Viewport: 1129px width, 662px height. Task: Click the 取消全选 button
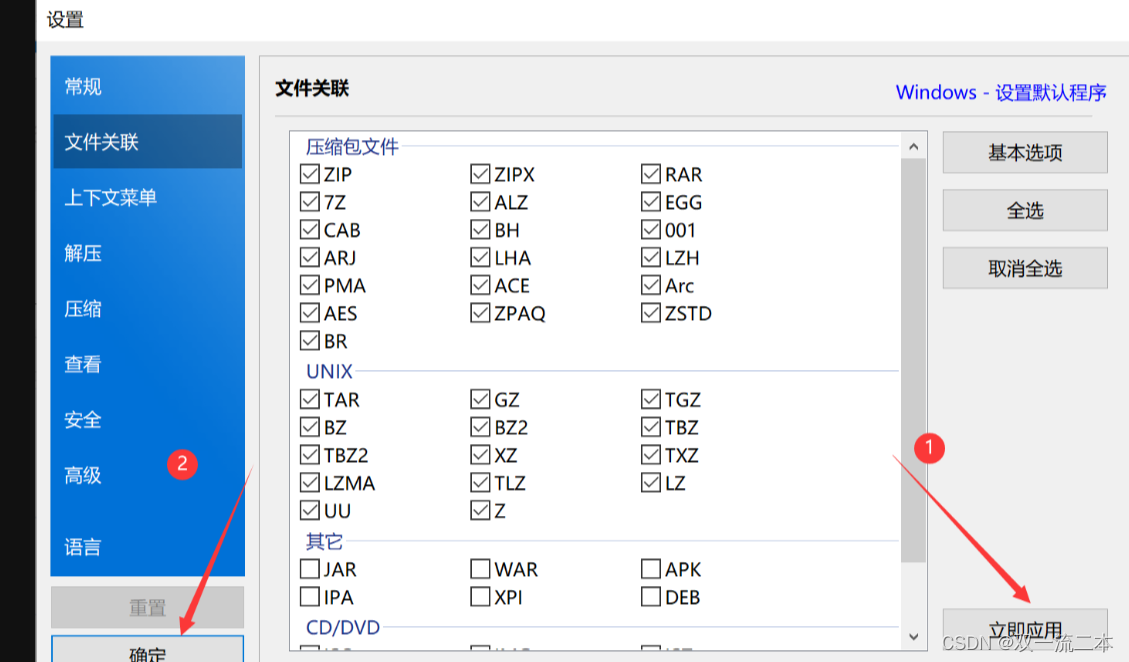[x=1025, y=269]
